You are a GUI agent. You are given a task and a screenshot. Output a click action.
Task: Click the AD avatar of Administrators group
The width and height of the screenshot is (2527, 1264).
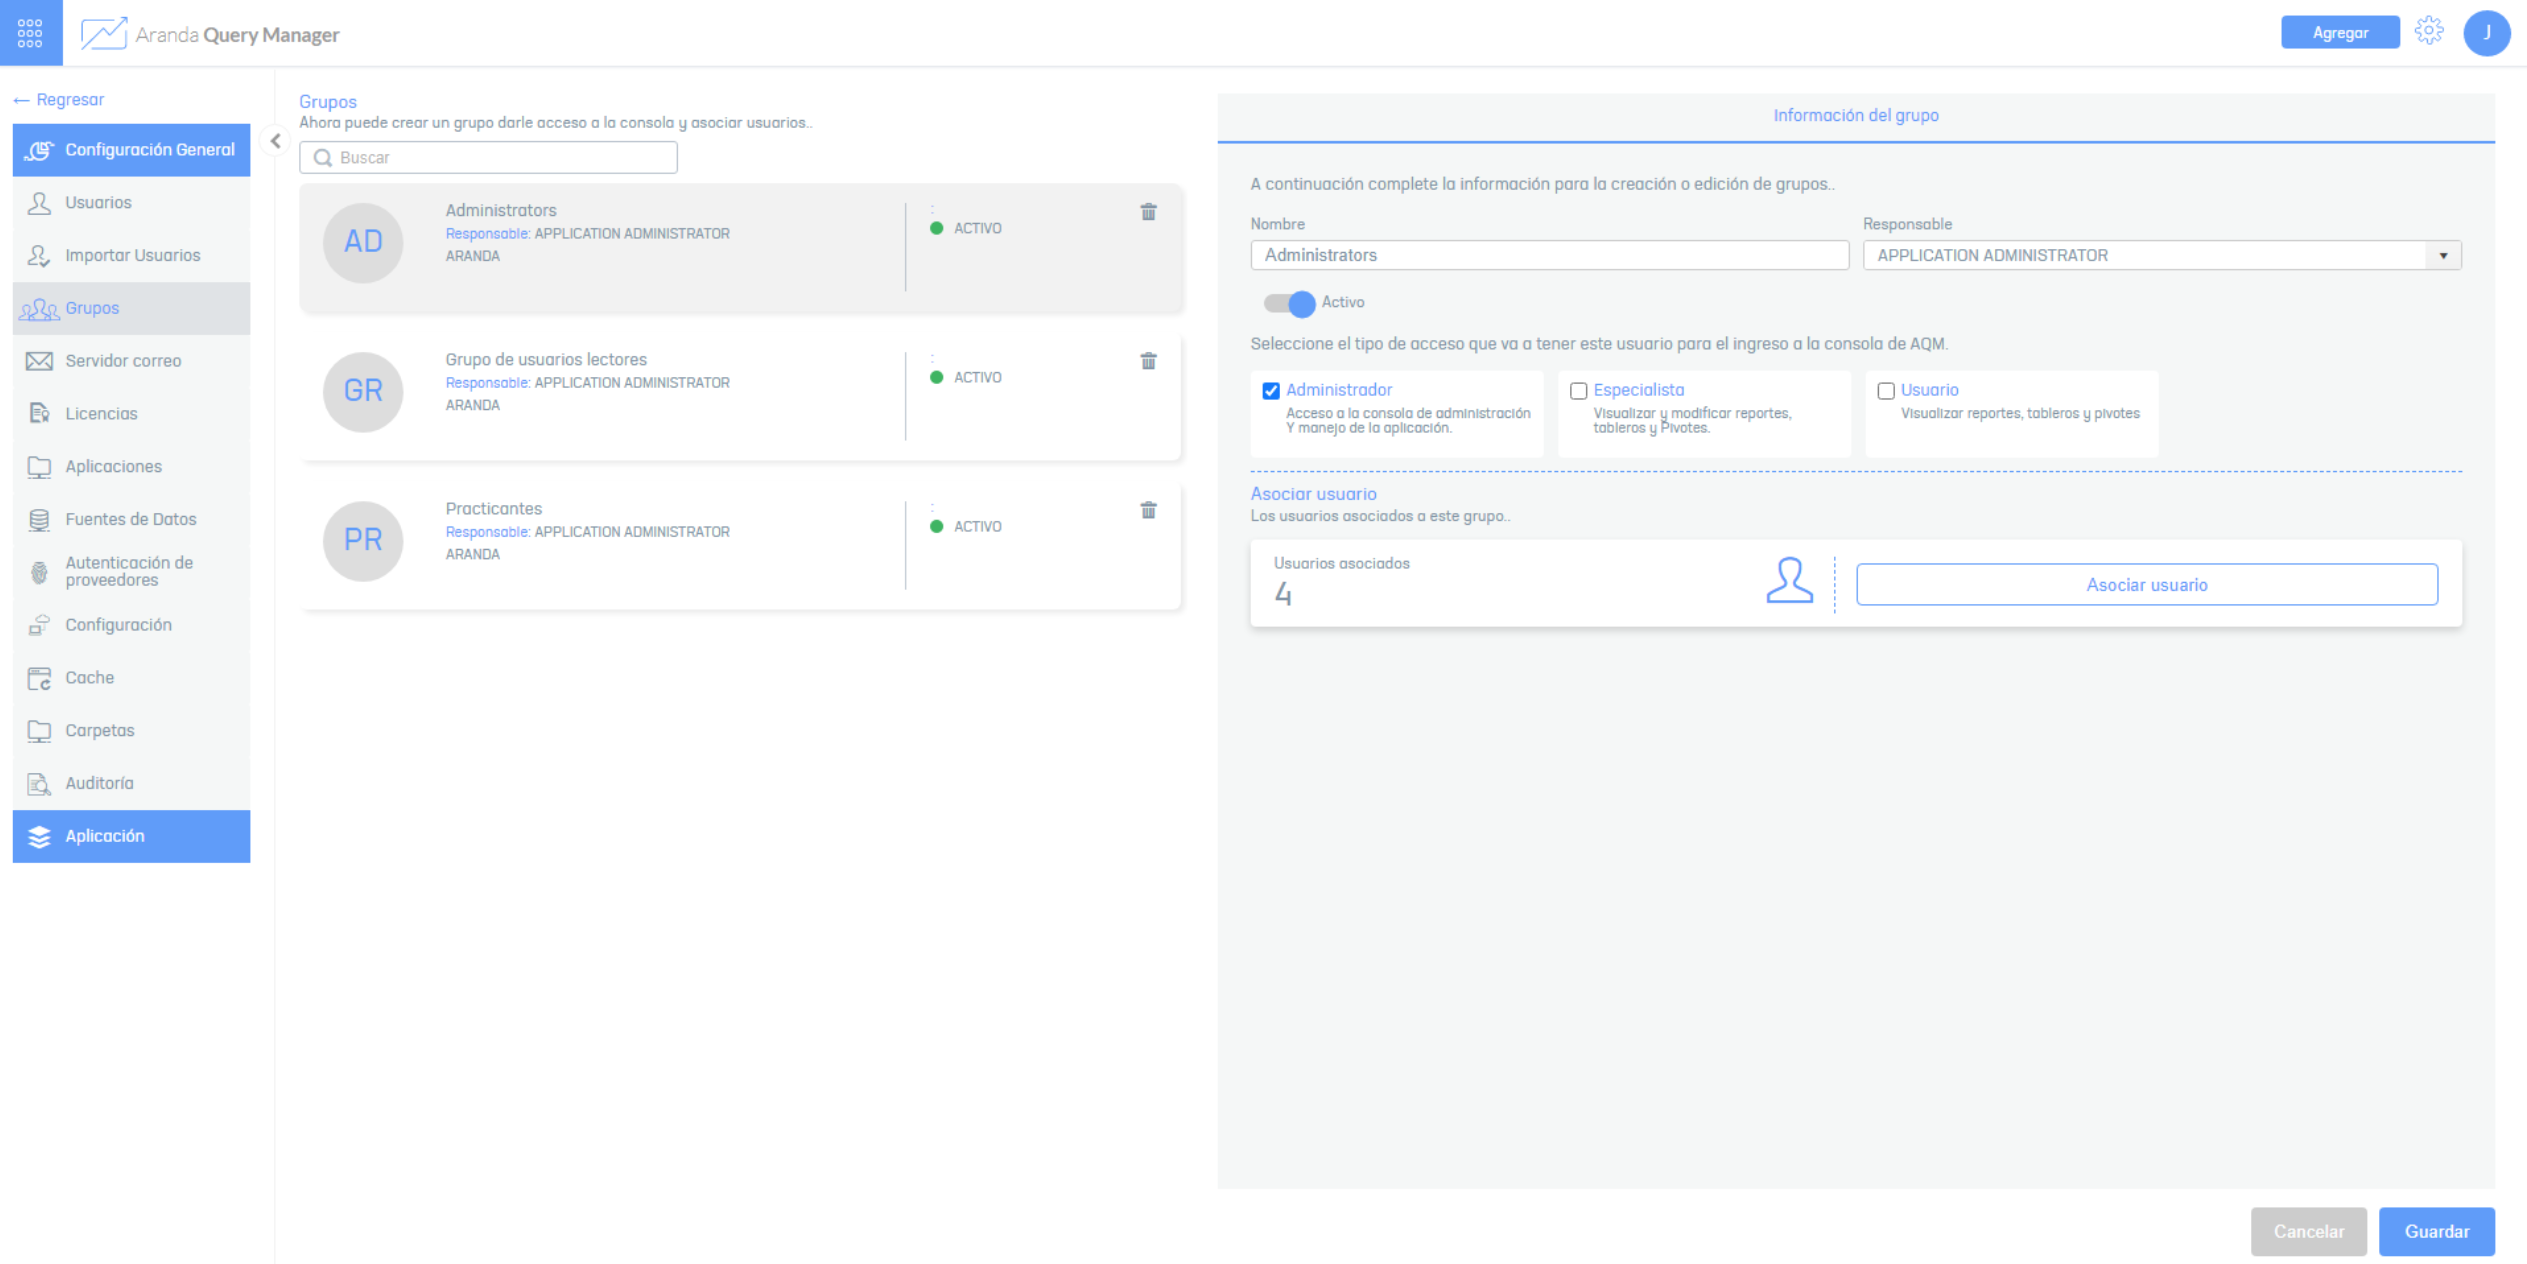[x=363, y=242]
